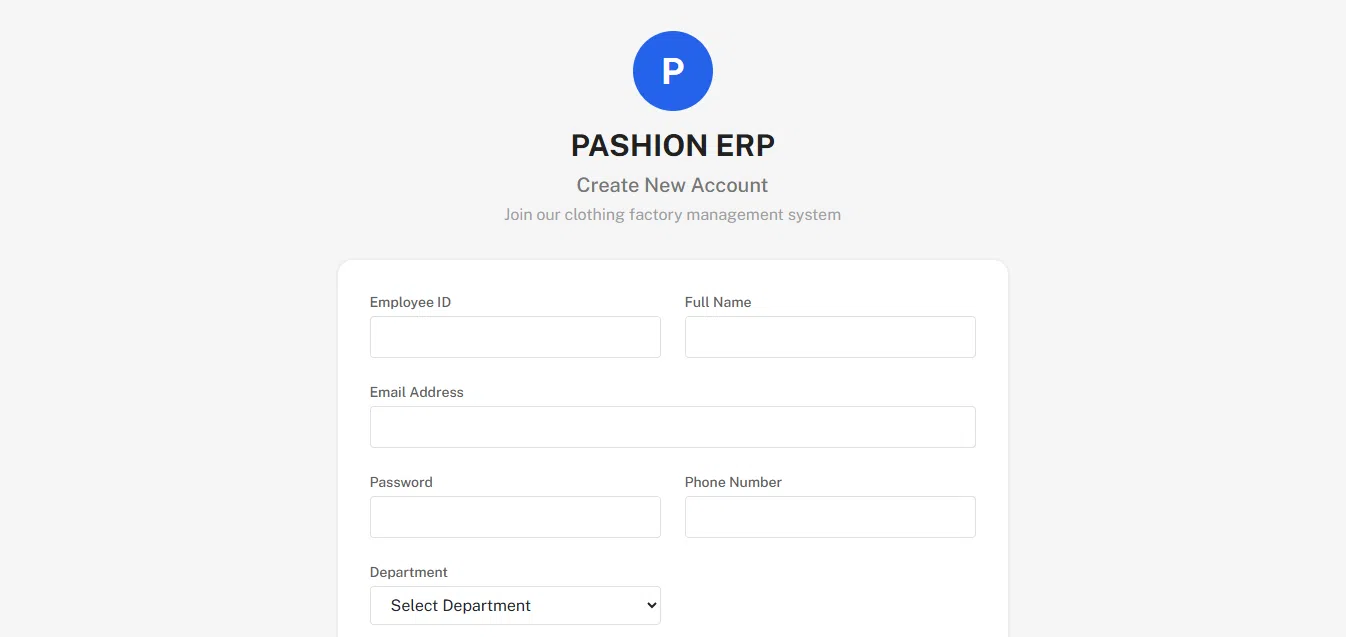1346x637 pixels.
Task: Click the Phone Number label
Action: pyautogui.click(x=733, y=482)
